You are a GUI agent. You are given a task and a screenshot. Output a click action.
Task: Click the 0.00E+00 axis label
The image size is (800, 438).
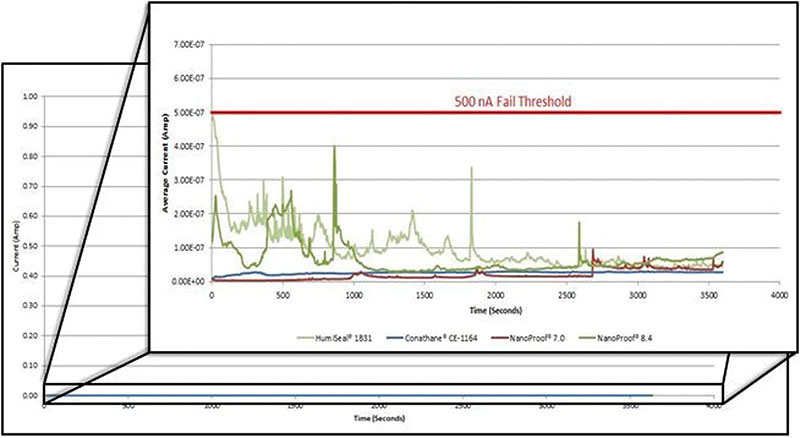click(188, 281)
